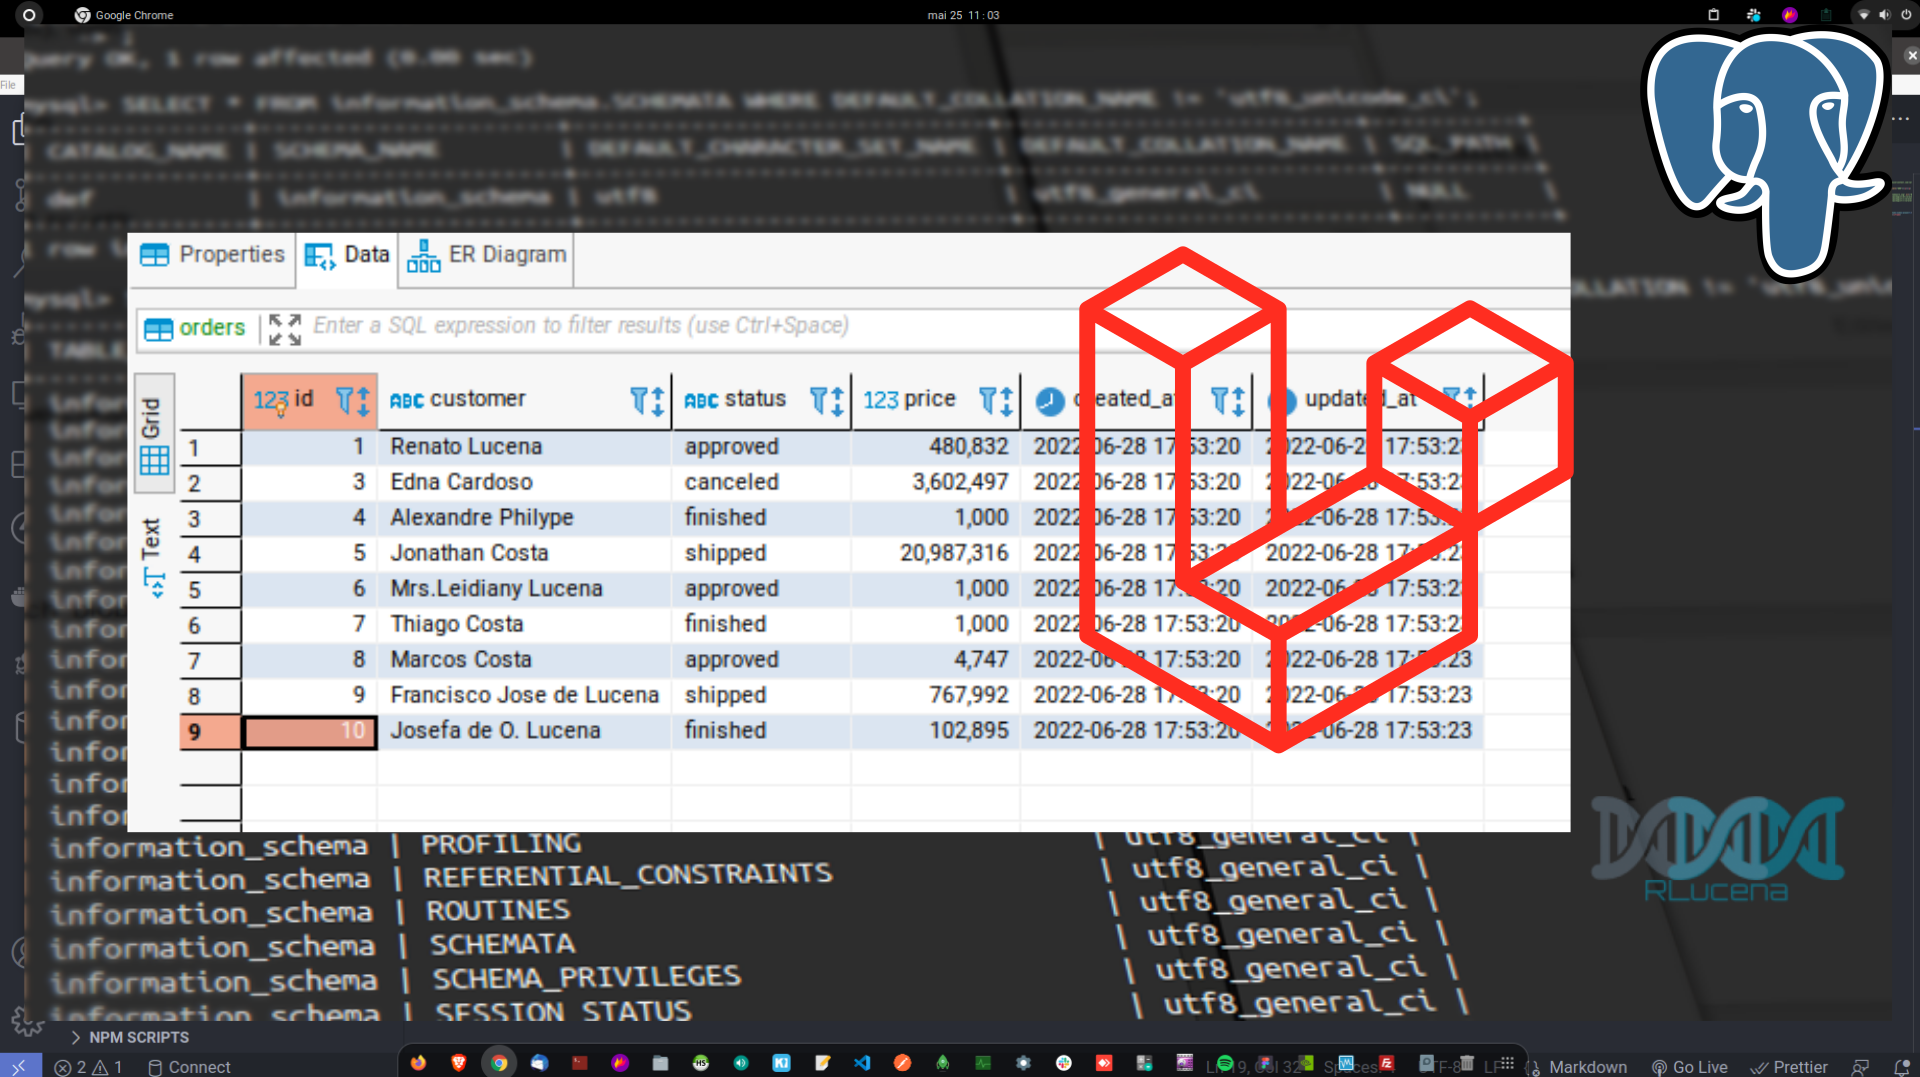Expand the NPM SCRIPTS section
The image size is (1920, 1077).
[x=130, y=1037]
